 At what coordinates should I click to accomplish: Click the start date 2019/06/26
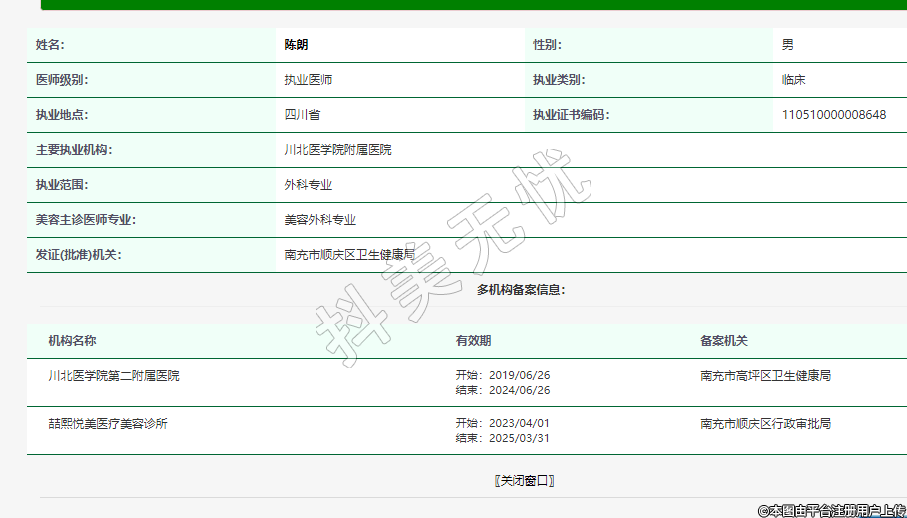tap(519, 376)
